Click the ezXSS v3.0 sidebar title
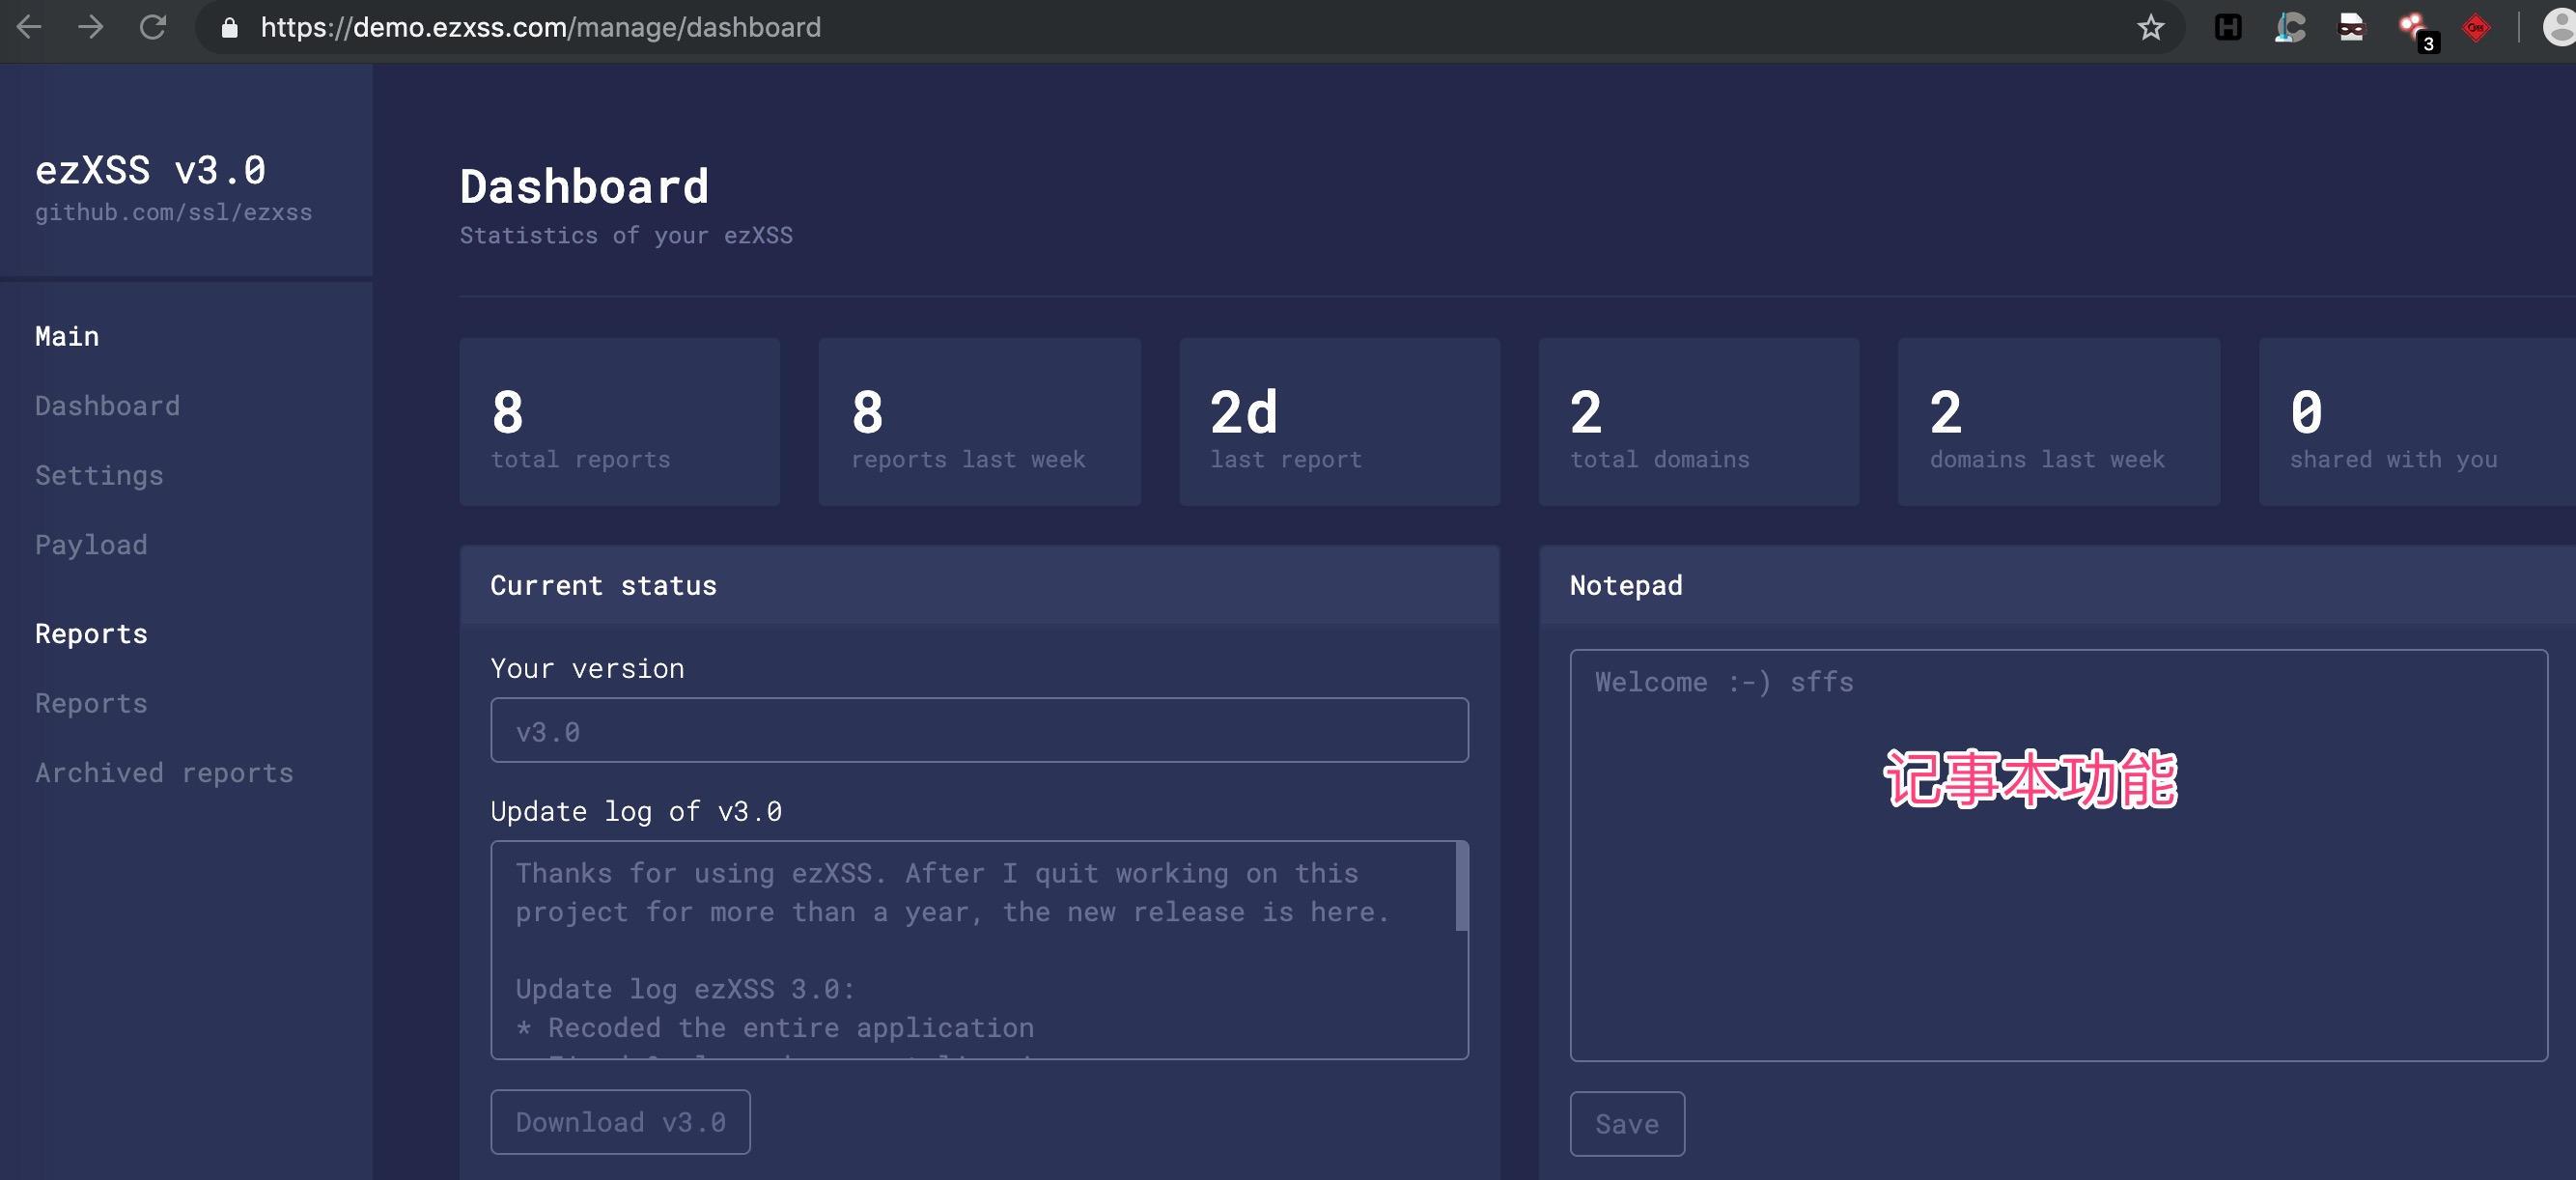2576x1180 pixels. (x=150, y=170)
